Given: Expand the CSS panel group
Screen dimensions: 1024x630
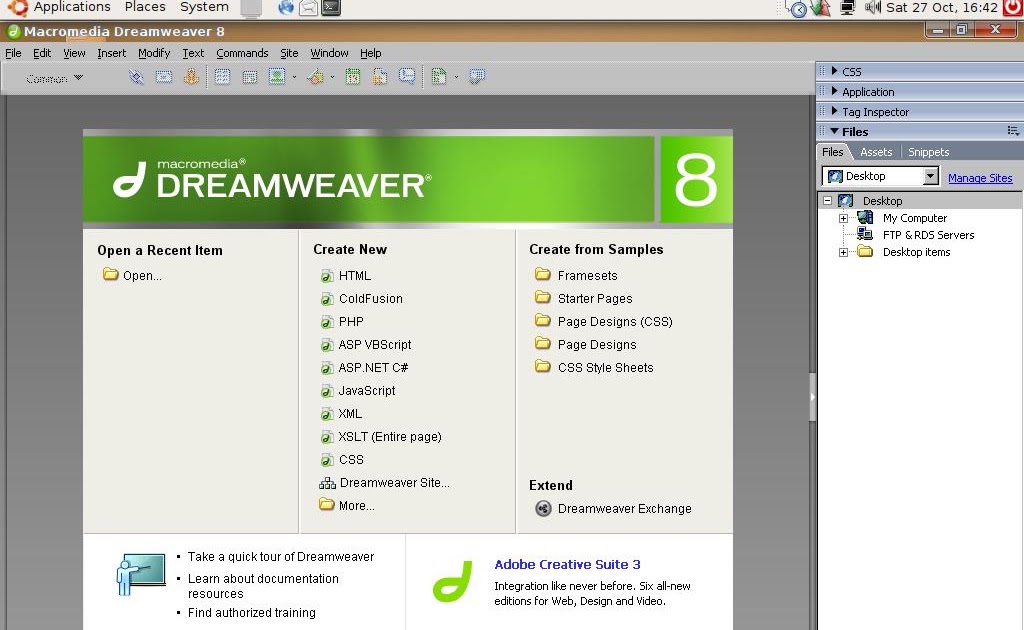Looking at the screenshot, I should [834, 71].
